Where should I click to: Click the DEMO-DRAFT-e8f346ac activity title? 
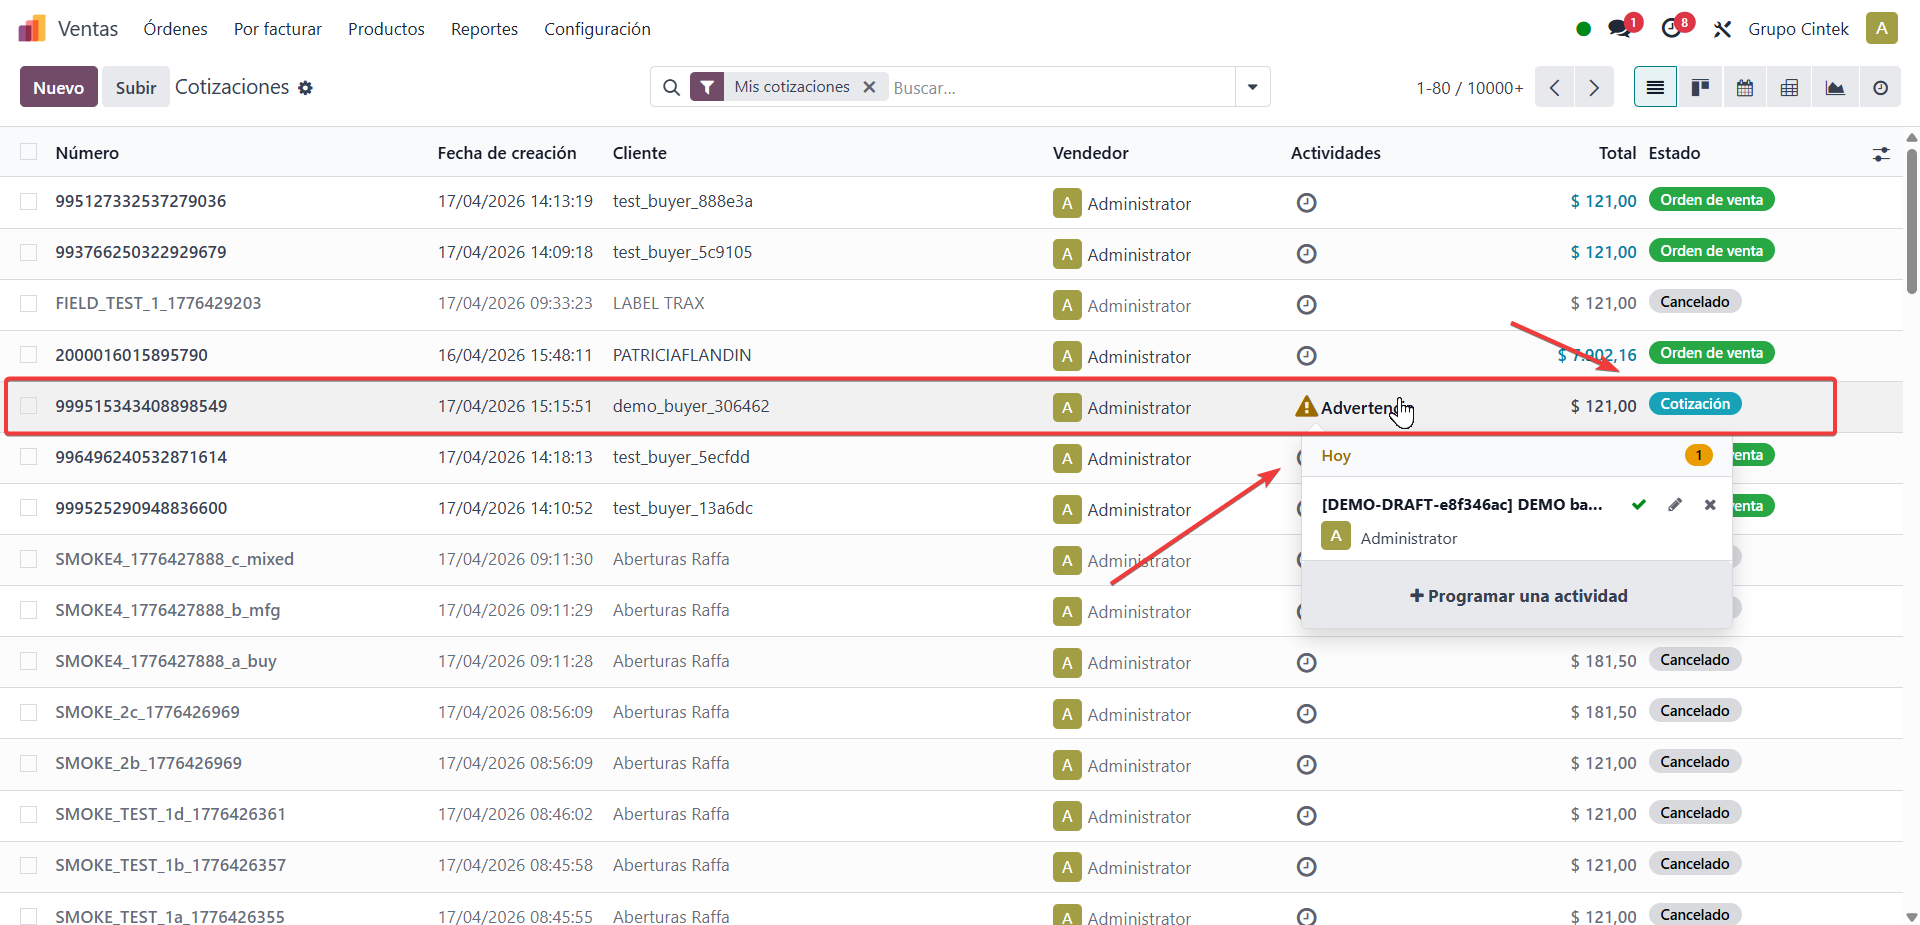[1461, 505]
